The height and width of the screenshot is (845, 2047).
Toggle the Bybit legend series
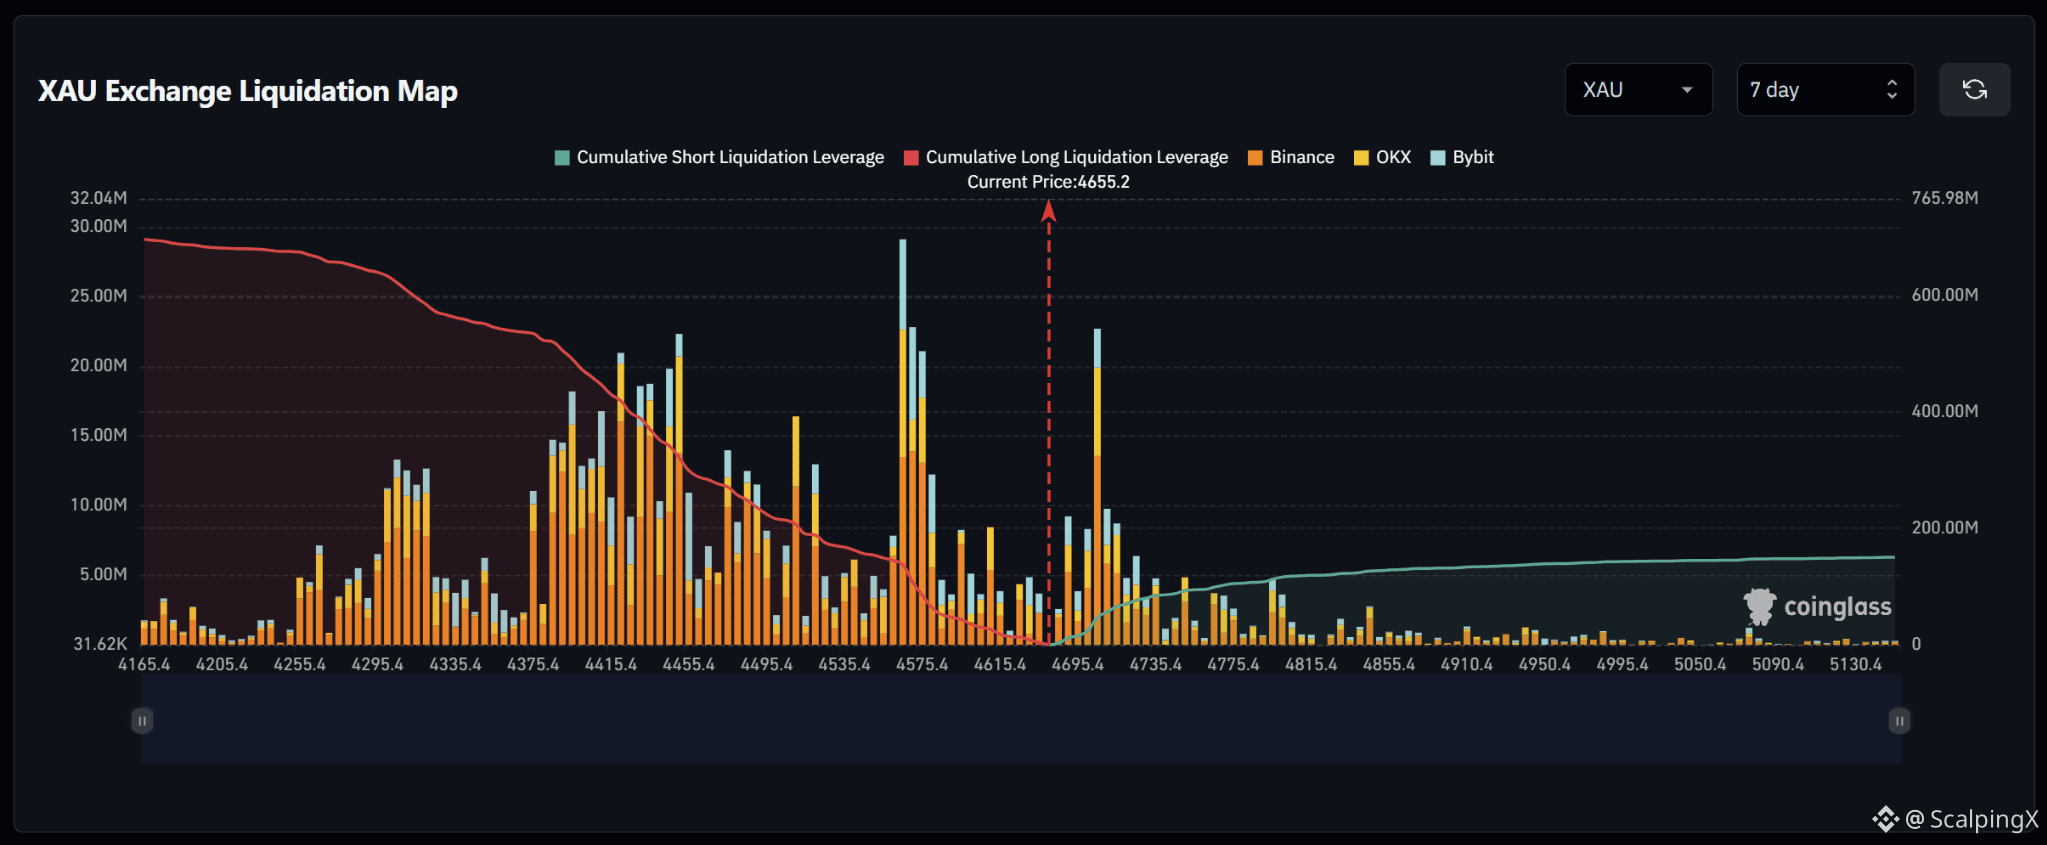[1462, 157]
